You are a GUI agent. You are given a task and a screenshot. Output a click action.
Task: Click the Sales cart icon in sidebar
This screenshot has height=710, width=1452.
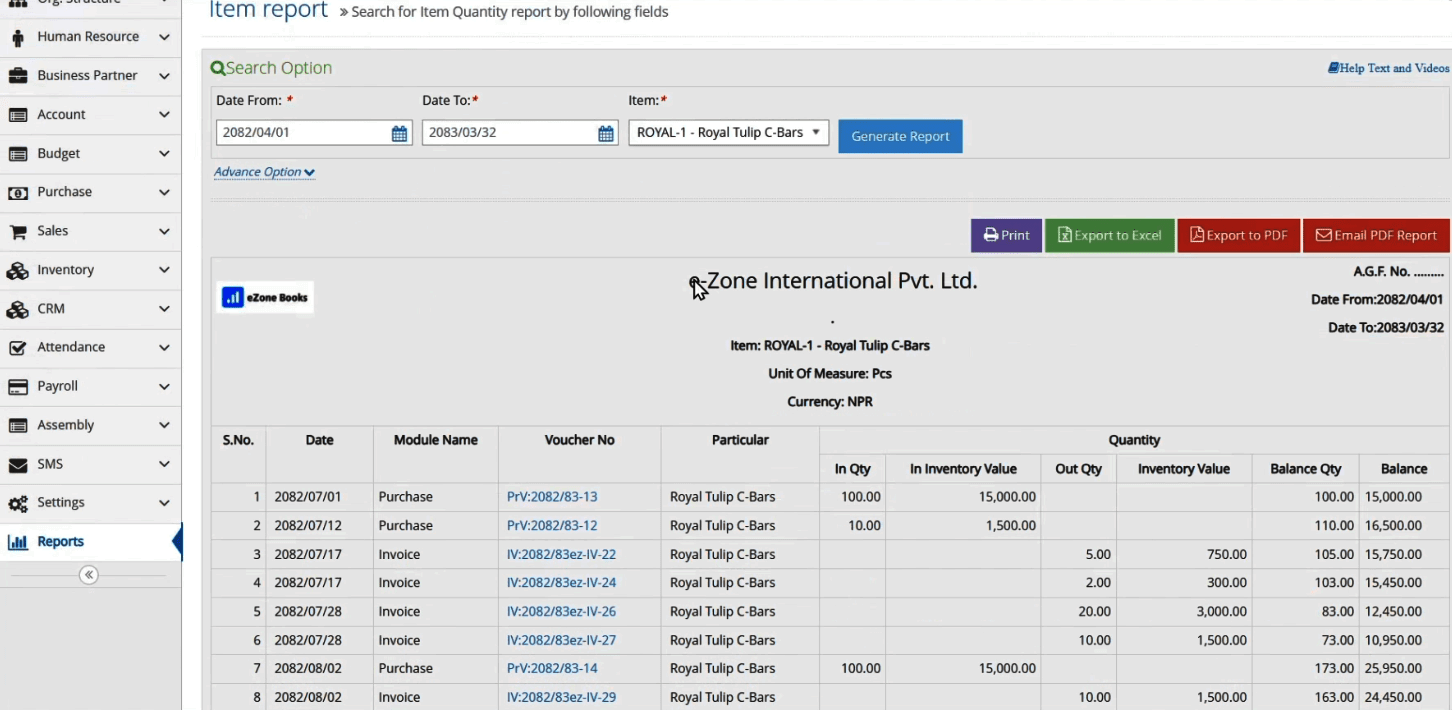[x=17, y=231]
